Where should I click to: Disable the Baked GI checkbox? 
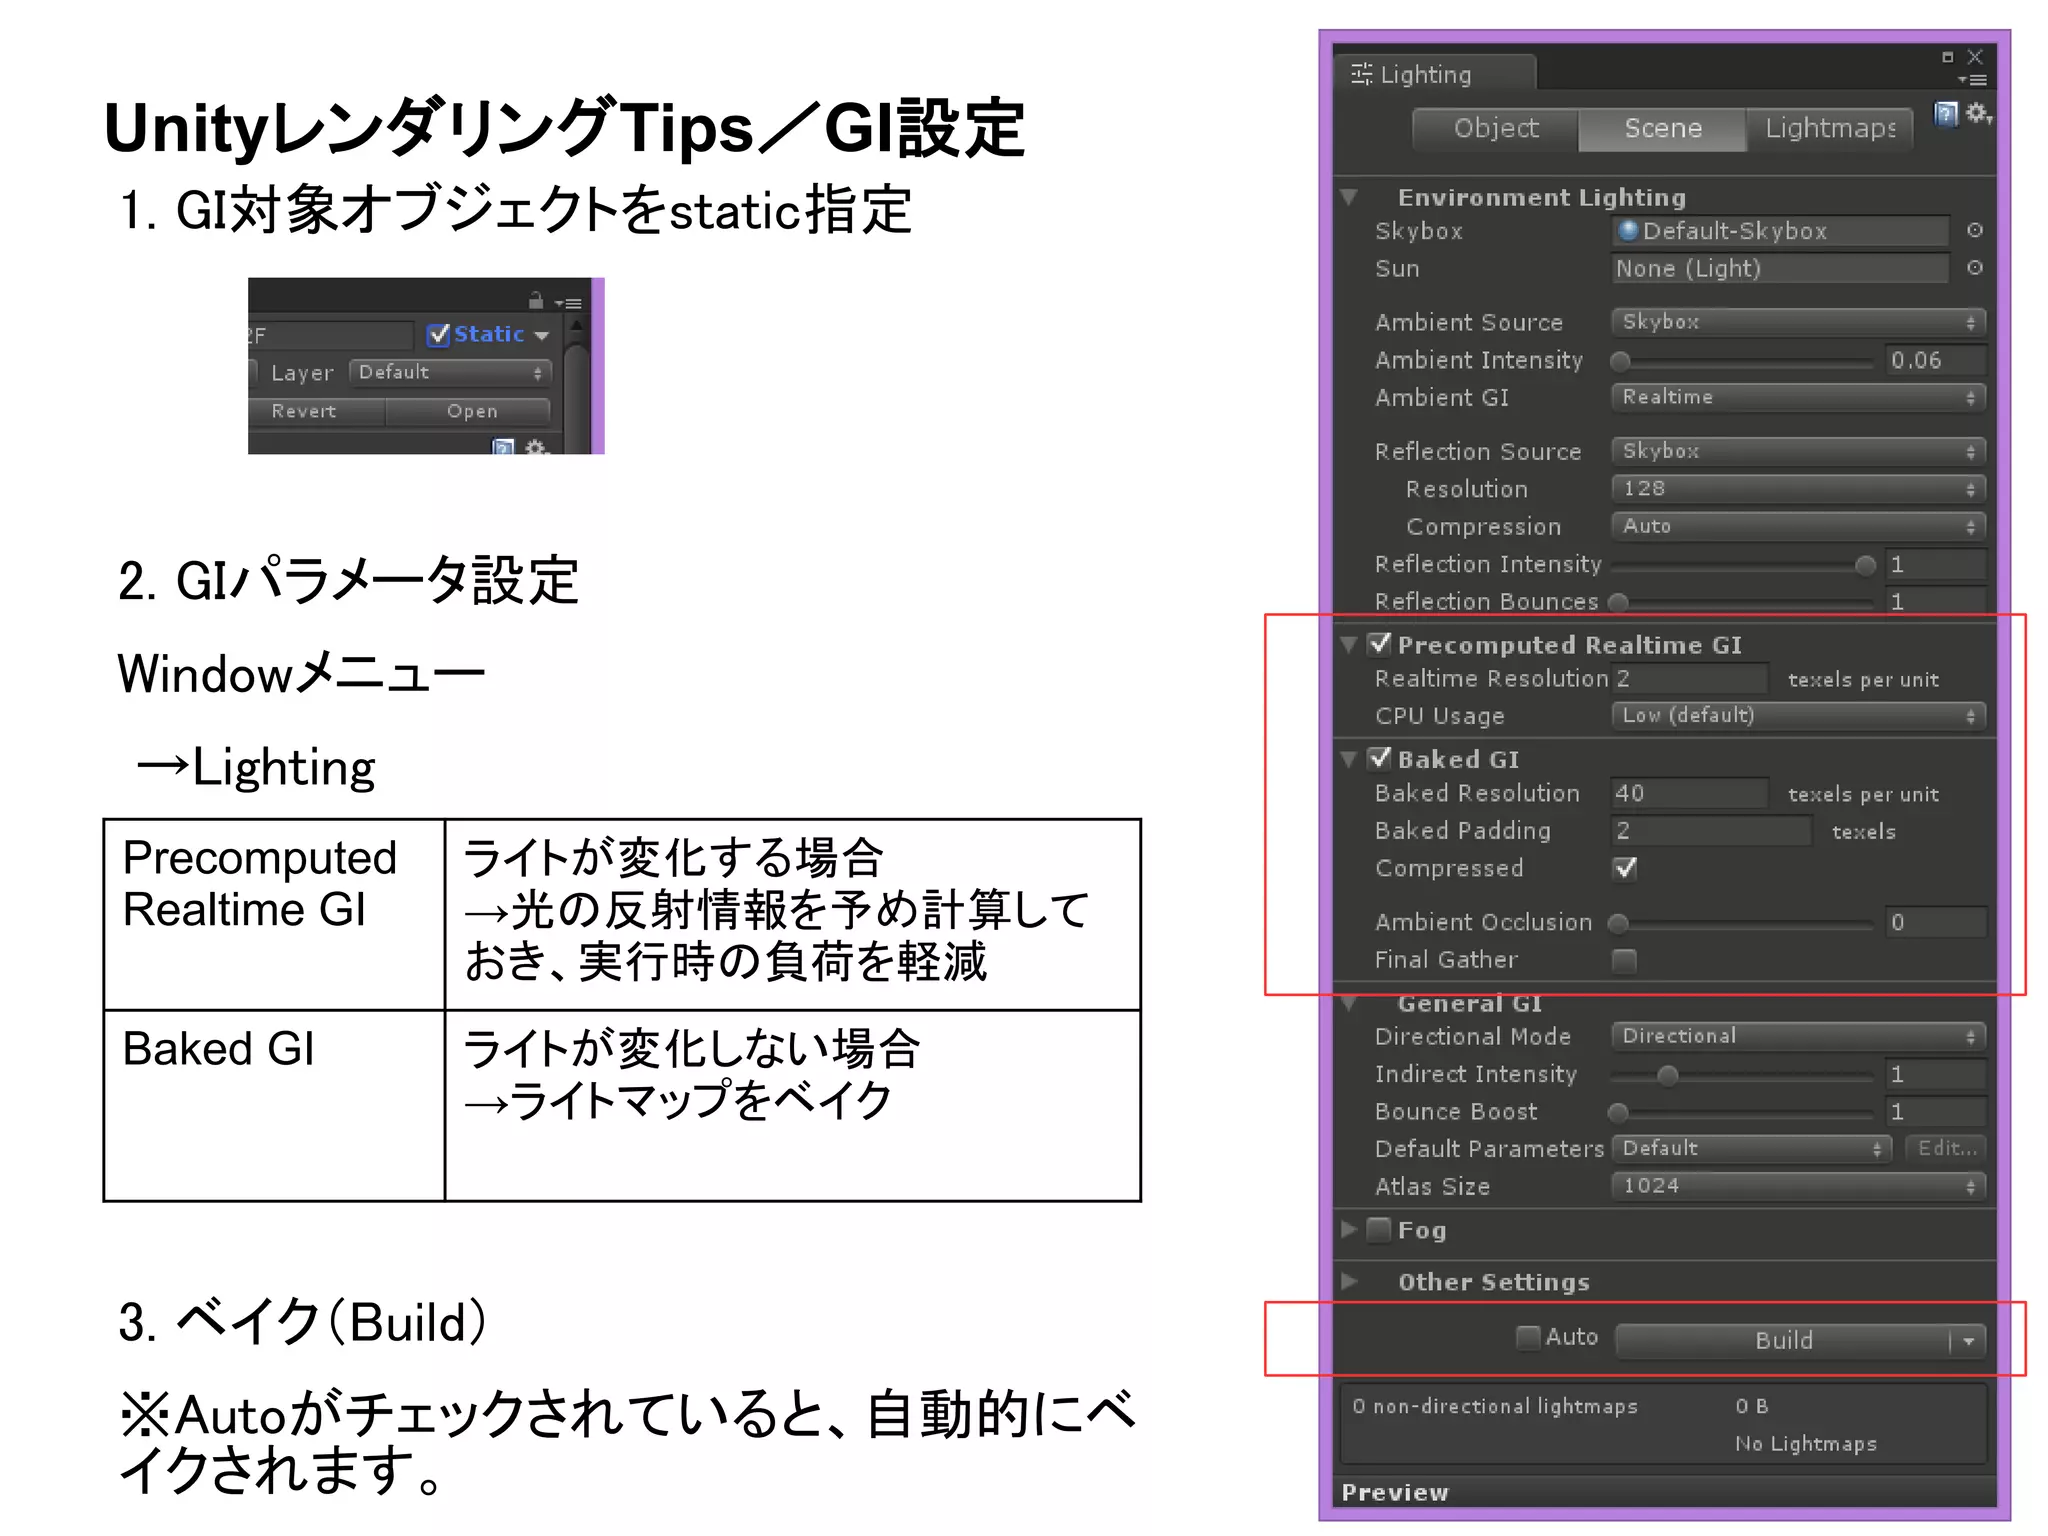(x=1380, y=758)
